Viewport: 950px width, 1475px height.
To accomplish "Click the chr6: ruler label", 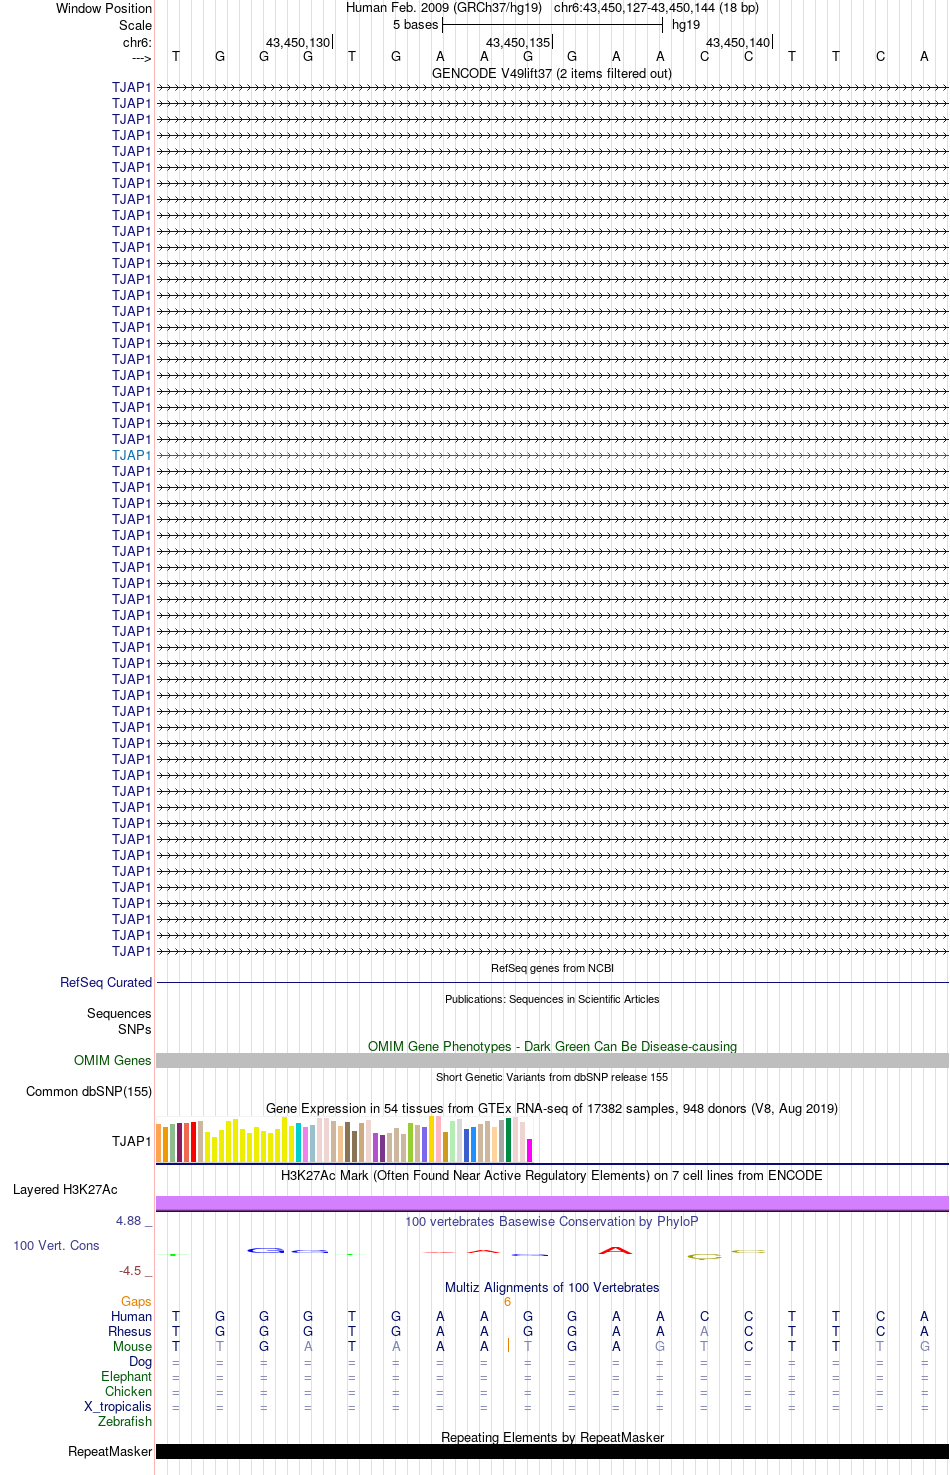I will 137,43.
